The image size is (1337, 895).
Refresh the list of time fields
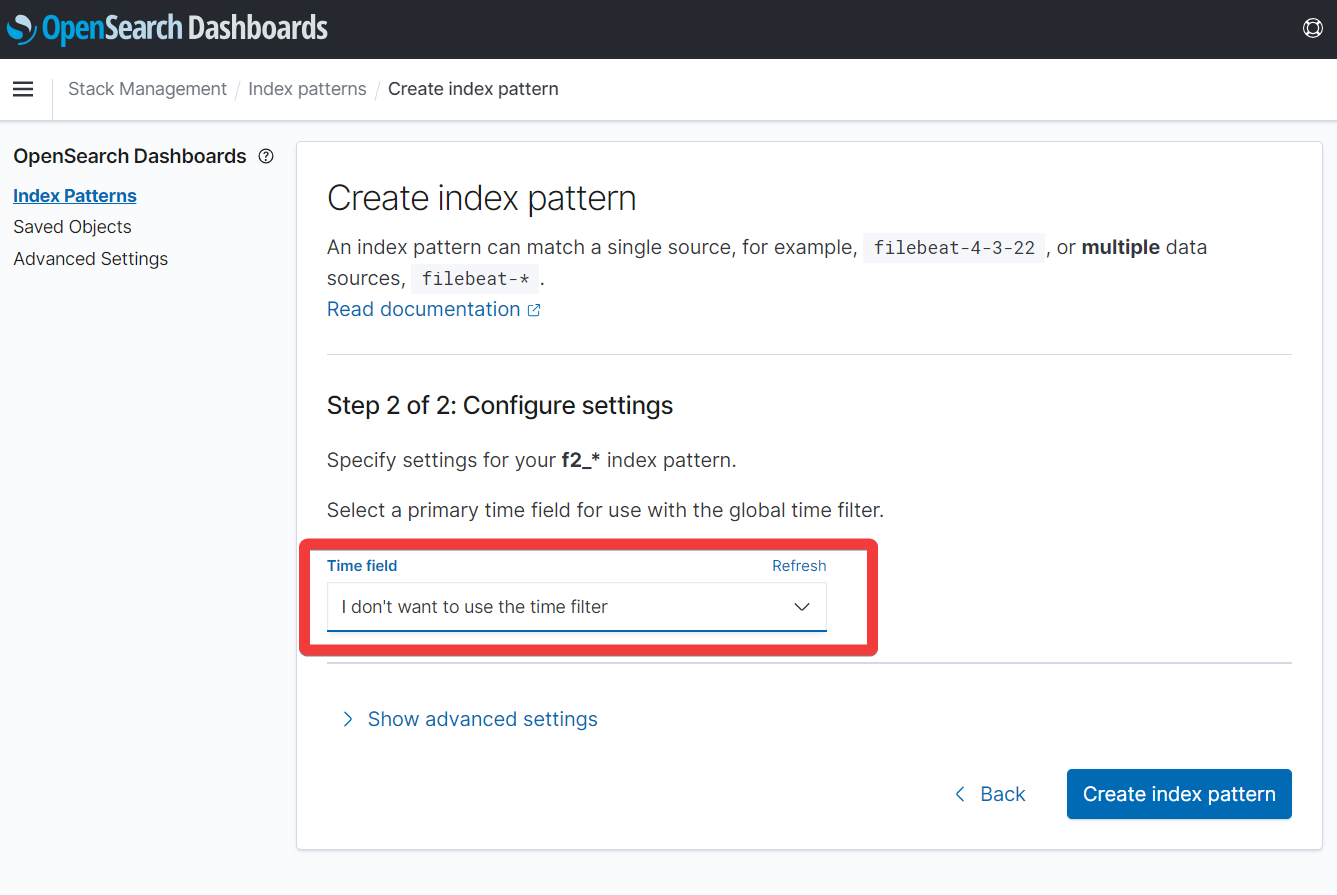798,565
